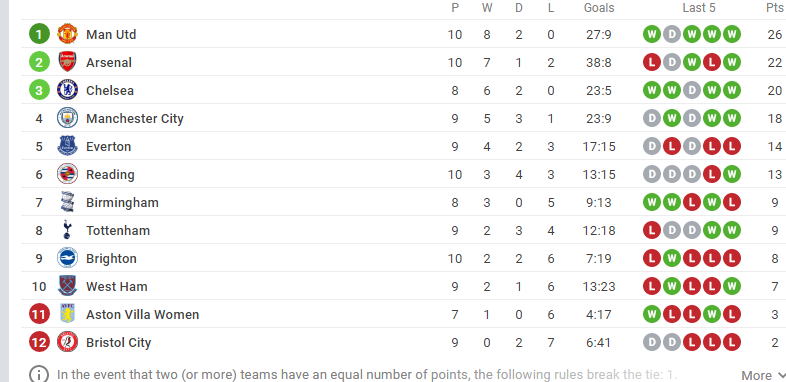The image size is (786, 382).
Task: Click the red position 11 badge
Action: pyautogui.click(x=39, y=315)
